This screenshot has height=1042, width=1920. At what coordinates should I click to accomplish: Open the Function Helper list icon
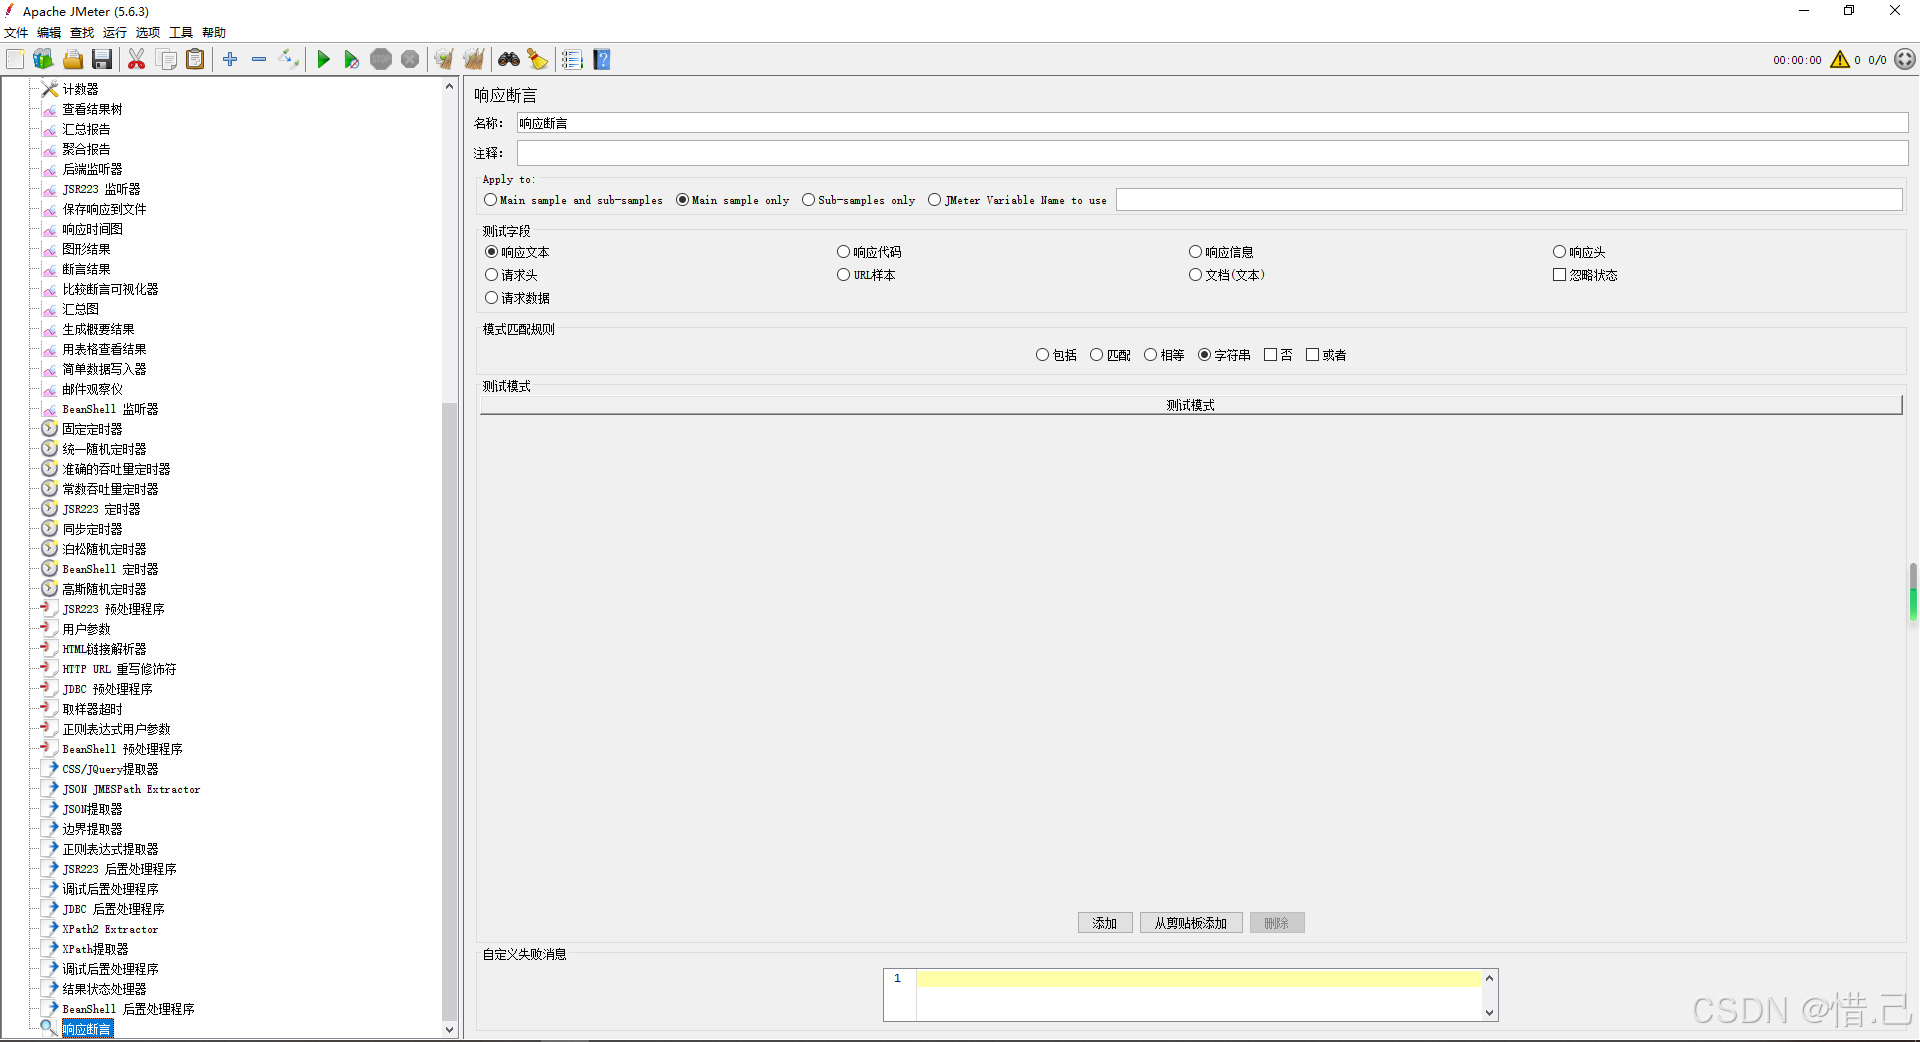[x=572, y=60]
